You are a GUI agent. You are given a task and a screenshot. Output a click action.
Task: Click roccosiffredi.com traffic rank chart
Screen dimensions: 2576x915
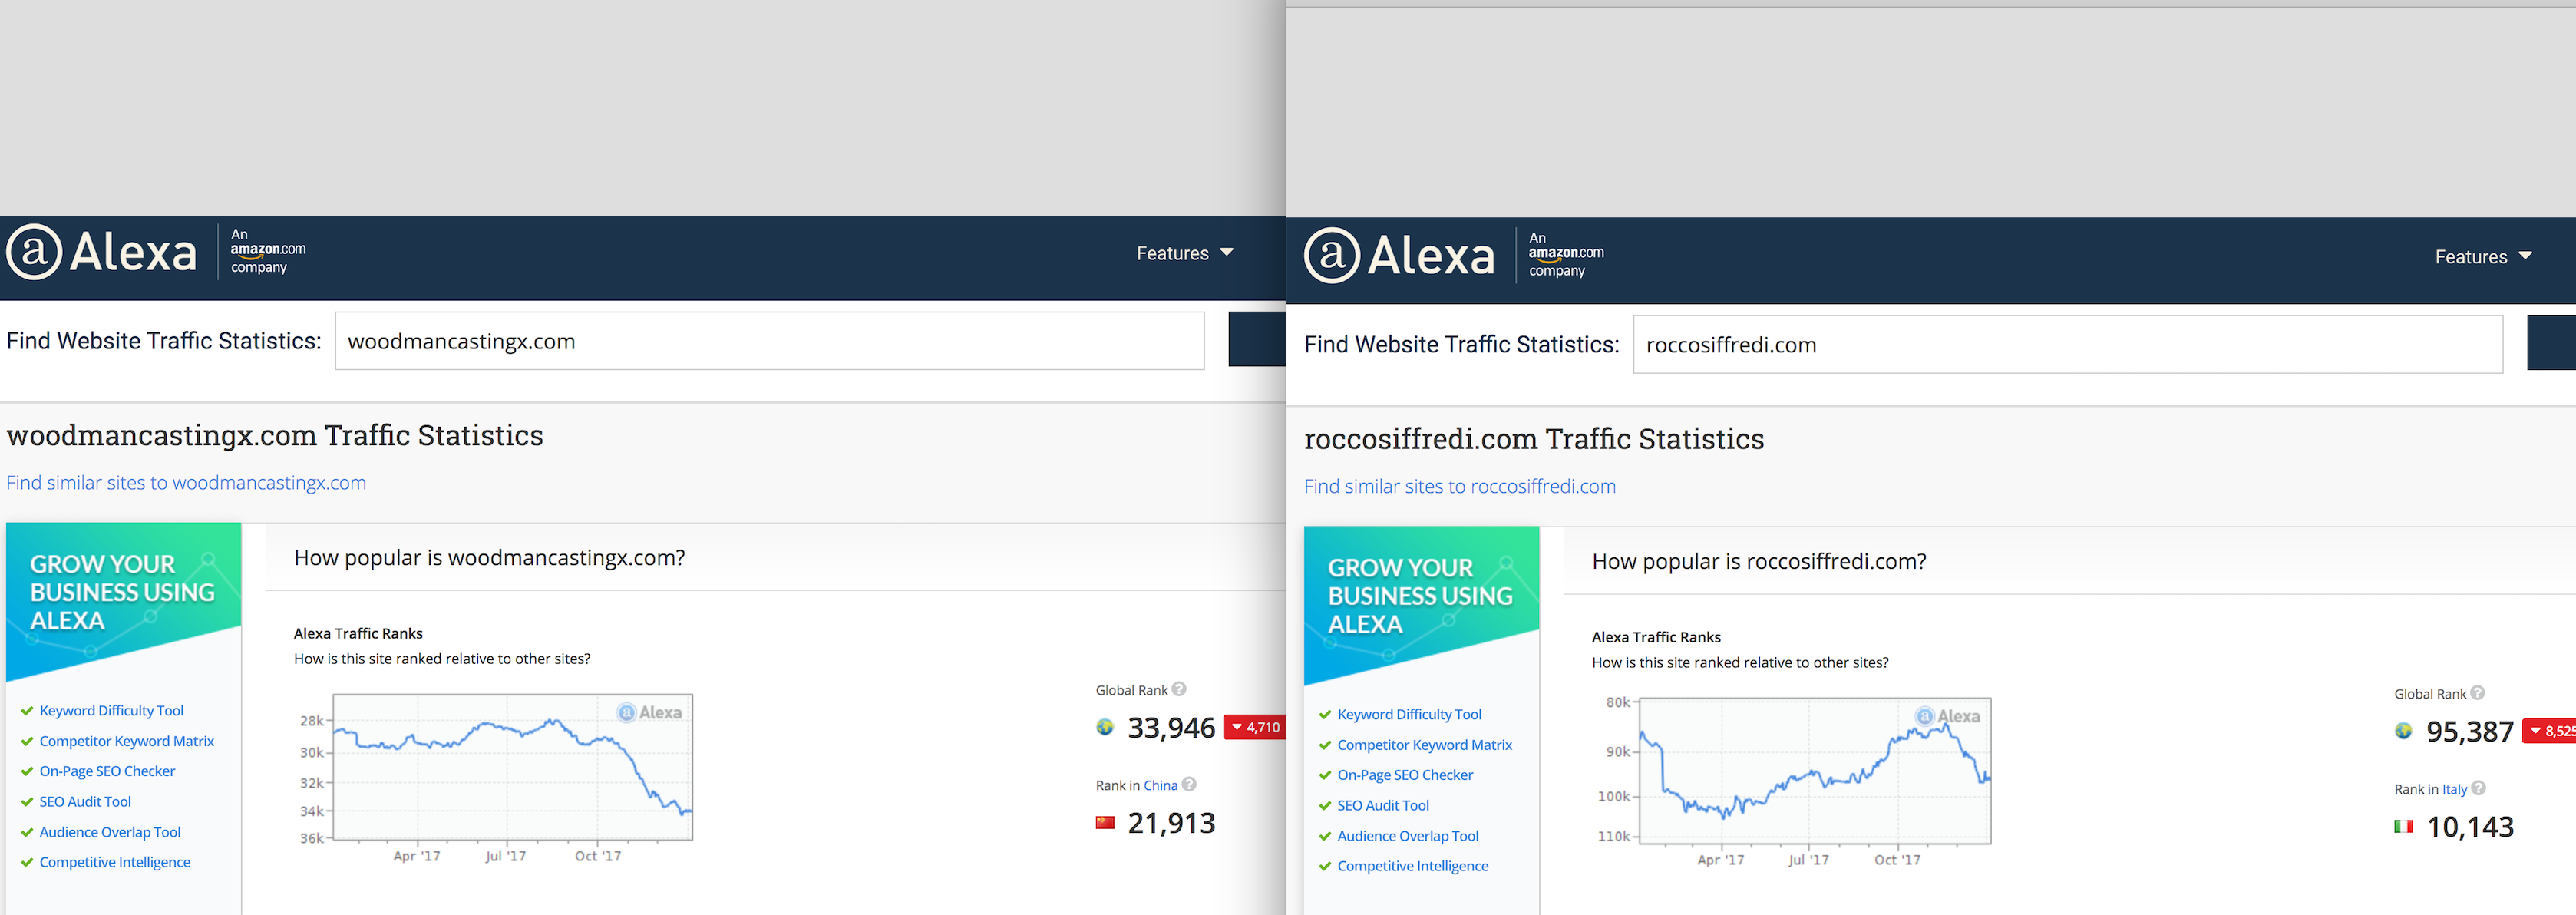click(1814, 771)
